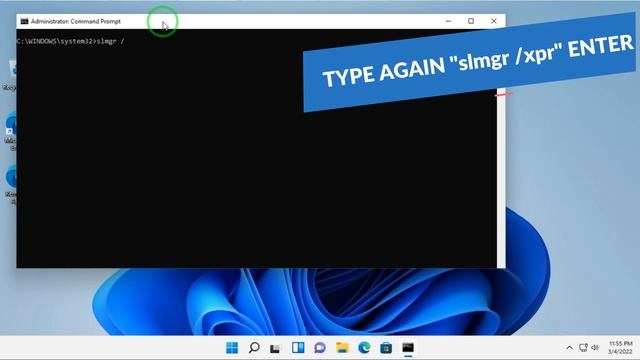Viewport: 640px width, 360px height.
Task: Open the Windows Start menu
Action: pos(232,348)
